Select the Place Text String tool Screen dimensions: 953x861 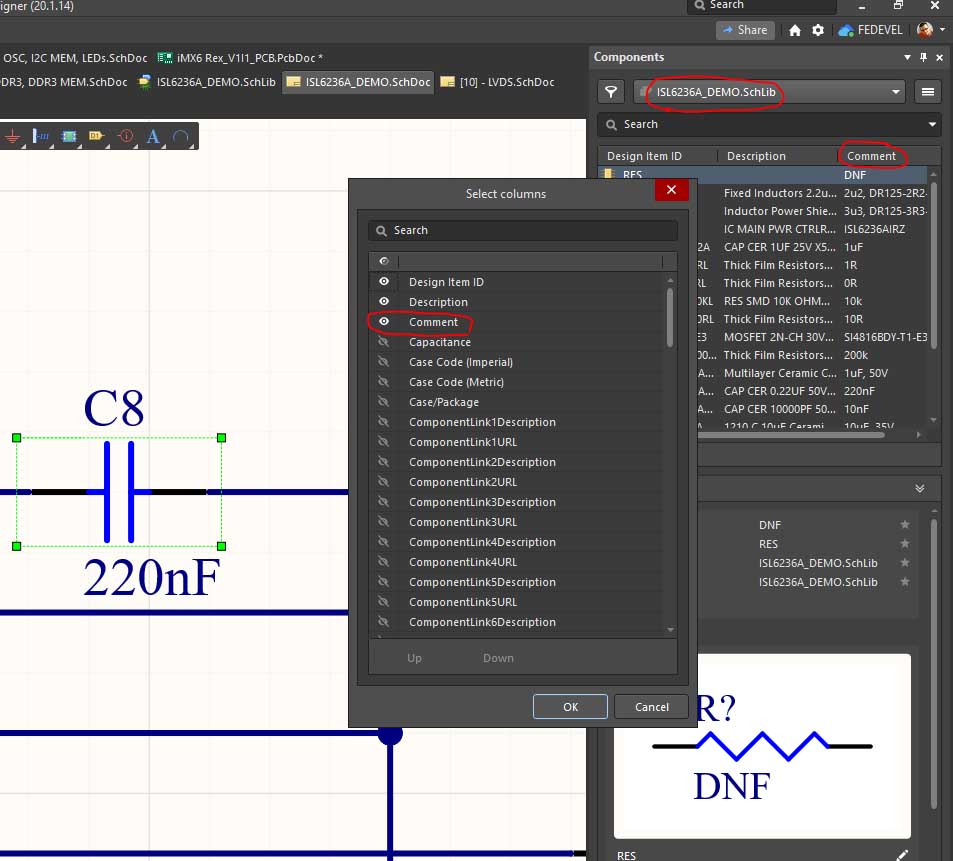pyautogui.click(x=153, y=136)
